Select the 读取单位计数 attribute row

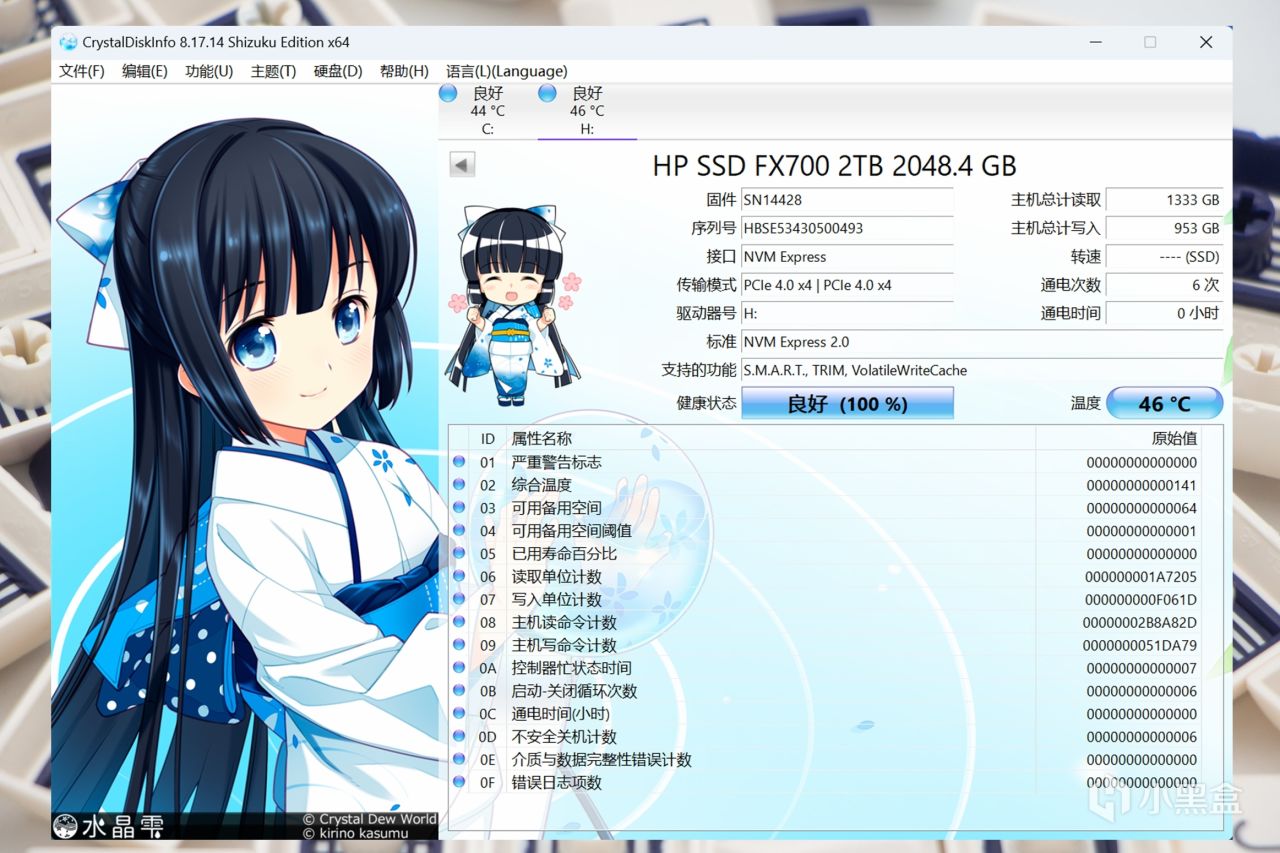pos(825,576)
